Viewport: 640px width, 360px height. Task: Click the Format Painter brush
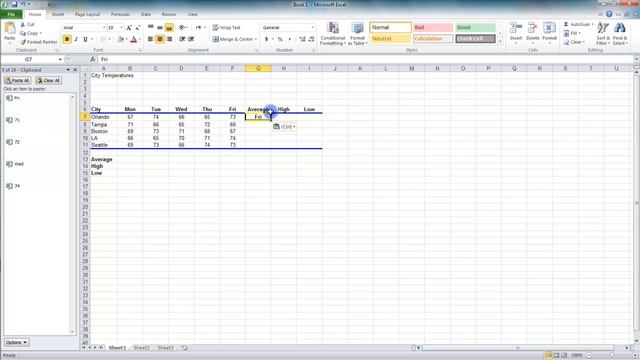[38, 42]
